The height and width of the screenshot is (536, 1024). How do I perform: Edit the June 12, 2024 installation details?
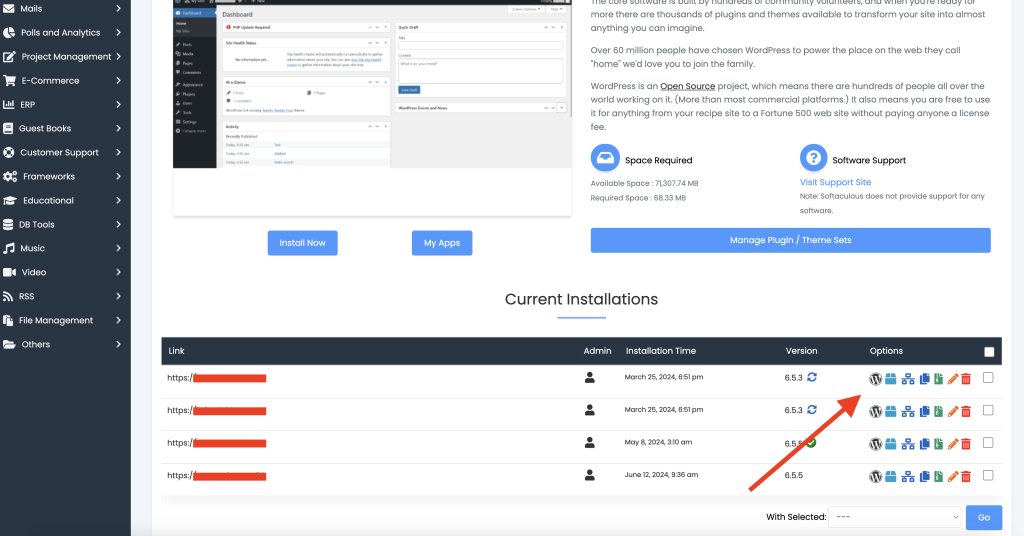953,477
